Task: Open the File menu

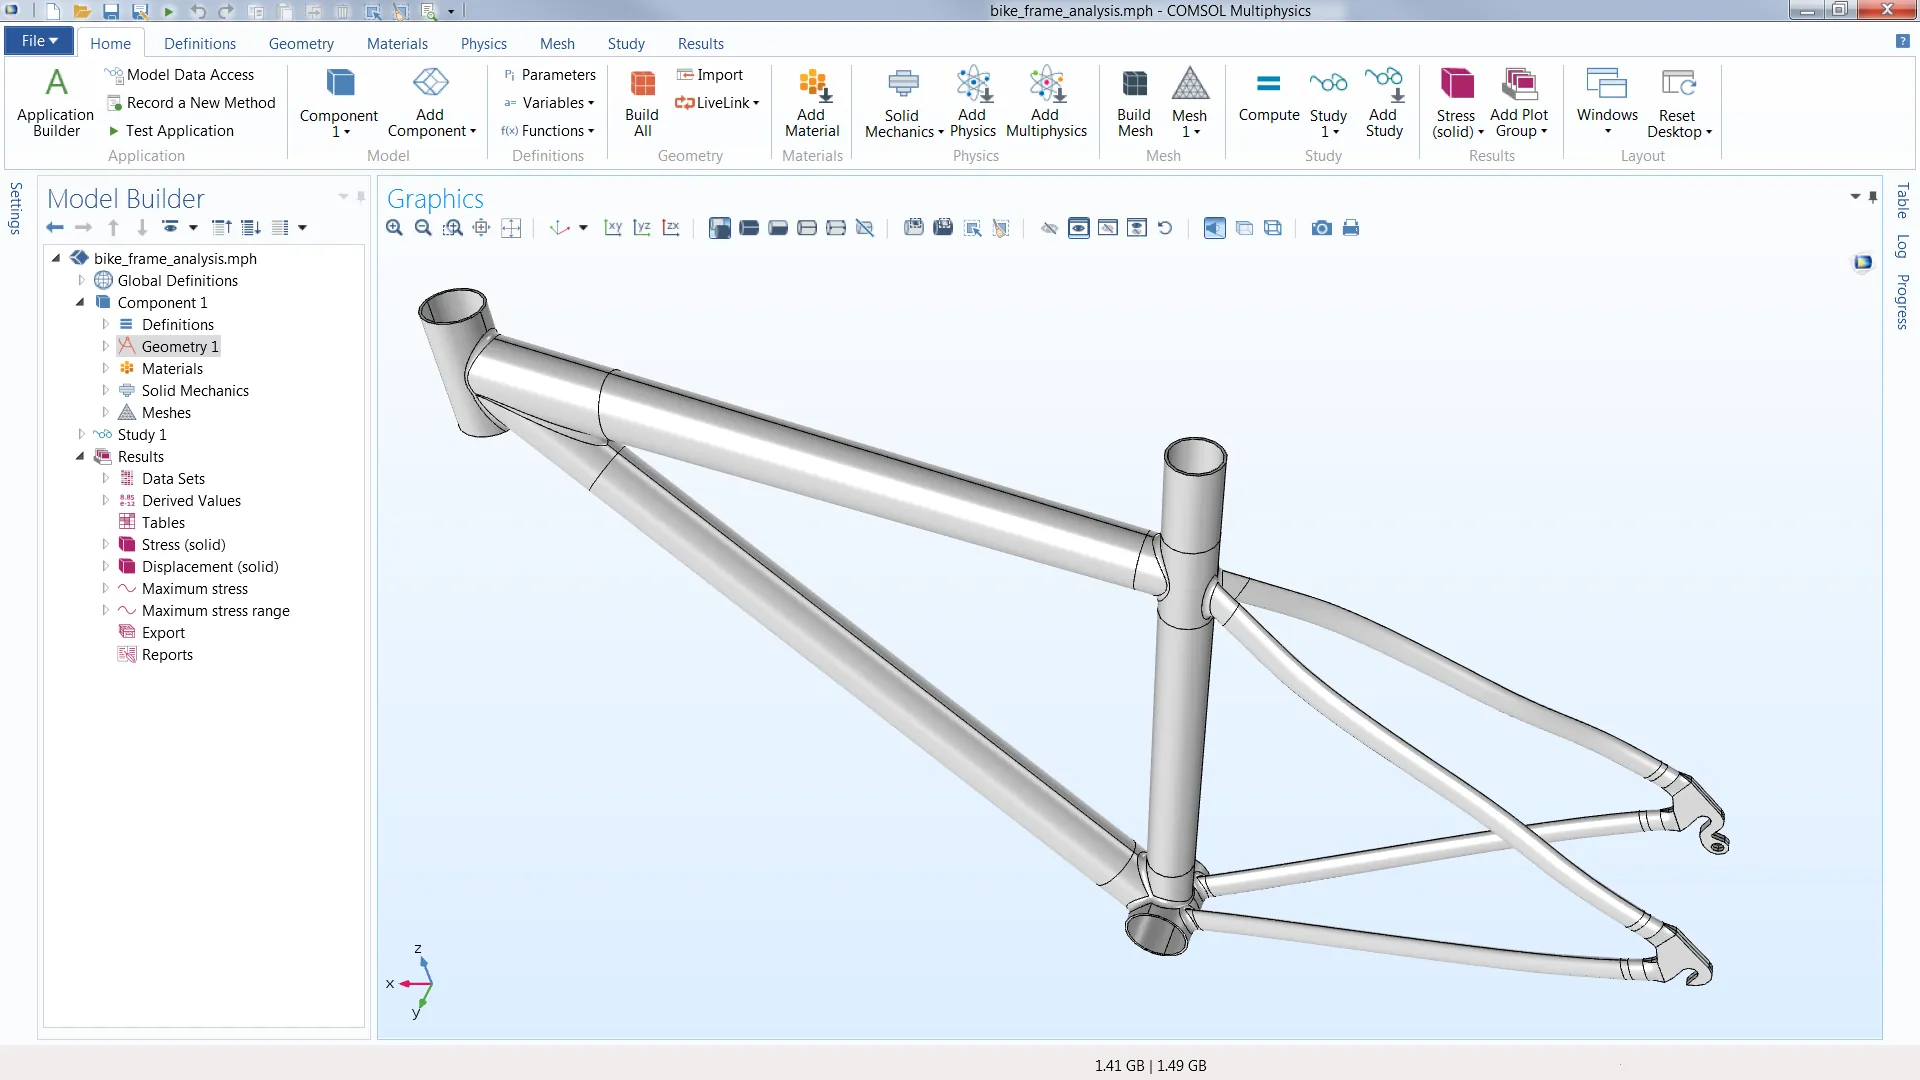Action: click(x=40, y=41)
